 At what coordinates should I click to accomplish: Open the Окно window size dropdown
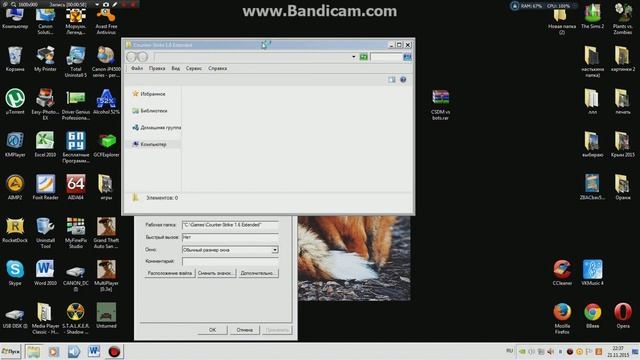point(275,249)
